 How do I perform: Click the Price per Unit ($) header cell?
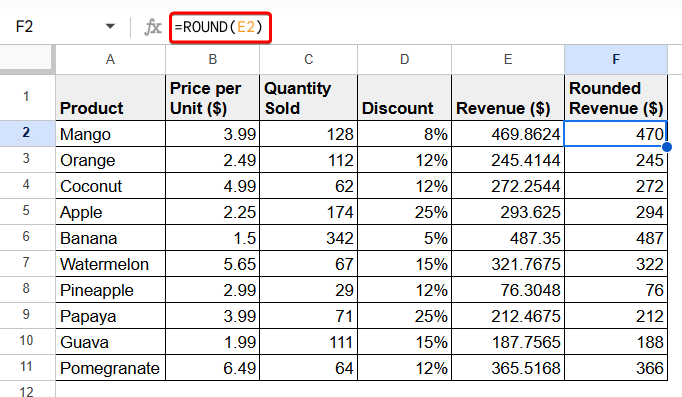[213, 97]
